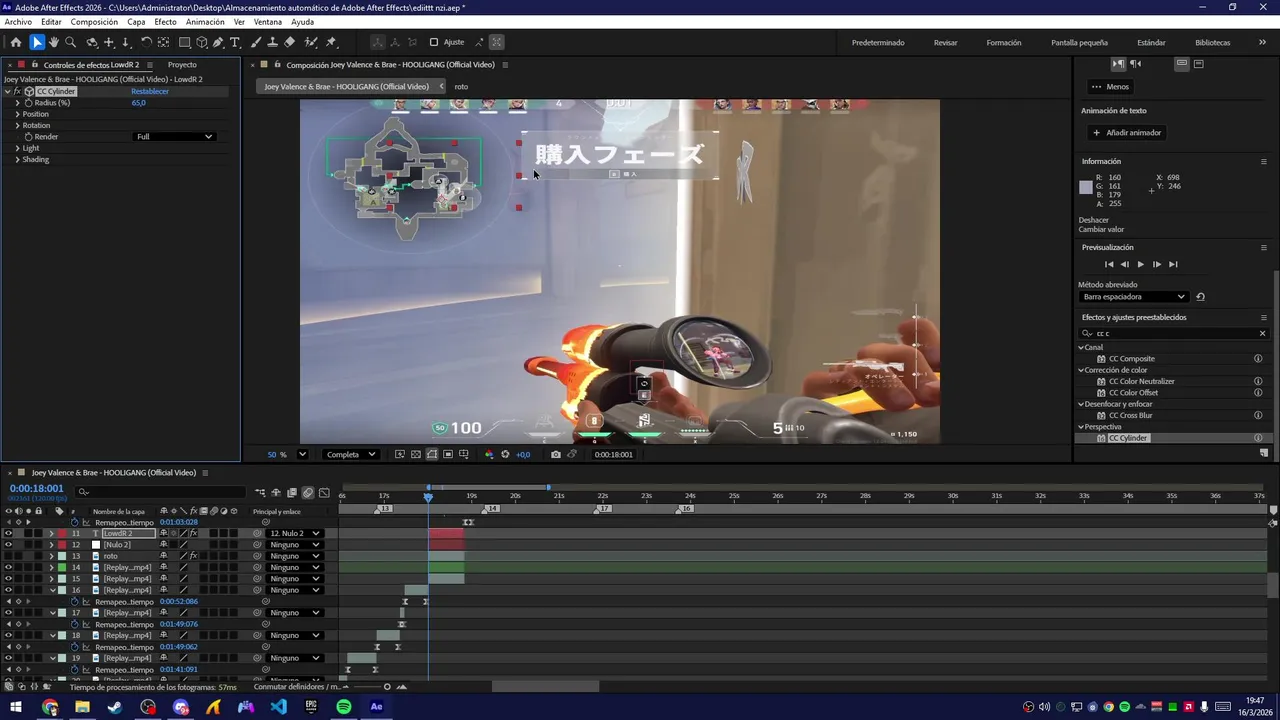
Task: Select the Type text tool
Action: pos(235,42)
